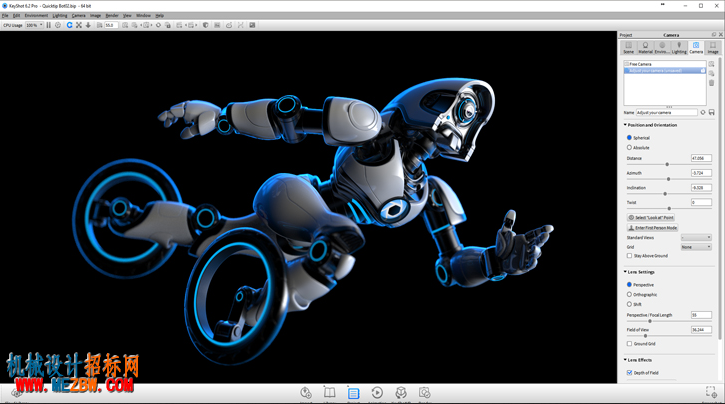Select the Orthographic lens option
Image resolution: width=725 pixels, height=404 pixels.
point(629,294)
